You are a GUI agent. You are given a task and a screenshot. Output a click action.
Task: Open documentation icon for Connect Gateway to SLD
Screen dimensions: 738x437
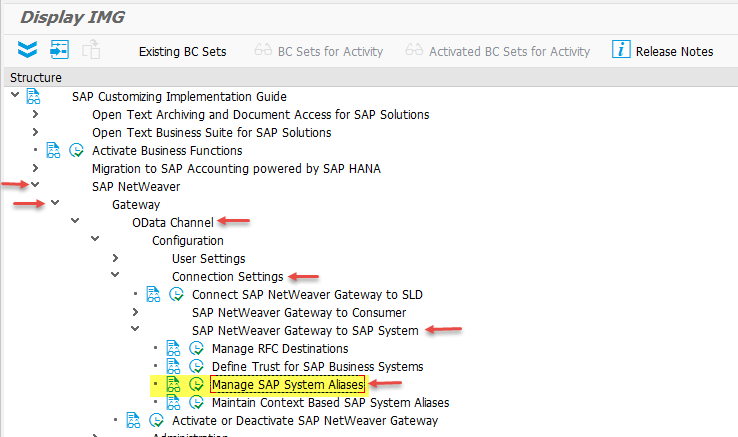(x=153, y=294)
